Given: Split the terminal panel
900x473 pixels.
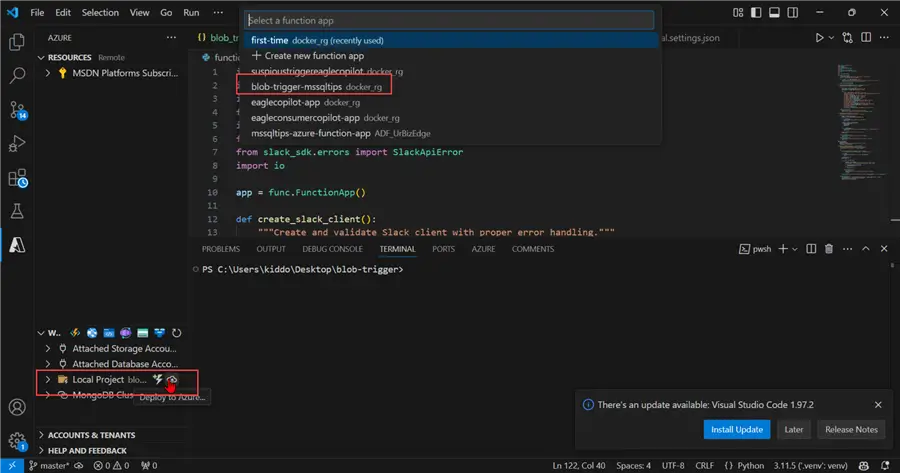Looking at the screenshot, I should point(811,249).
